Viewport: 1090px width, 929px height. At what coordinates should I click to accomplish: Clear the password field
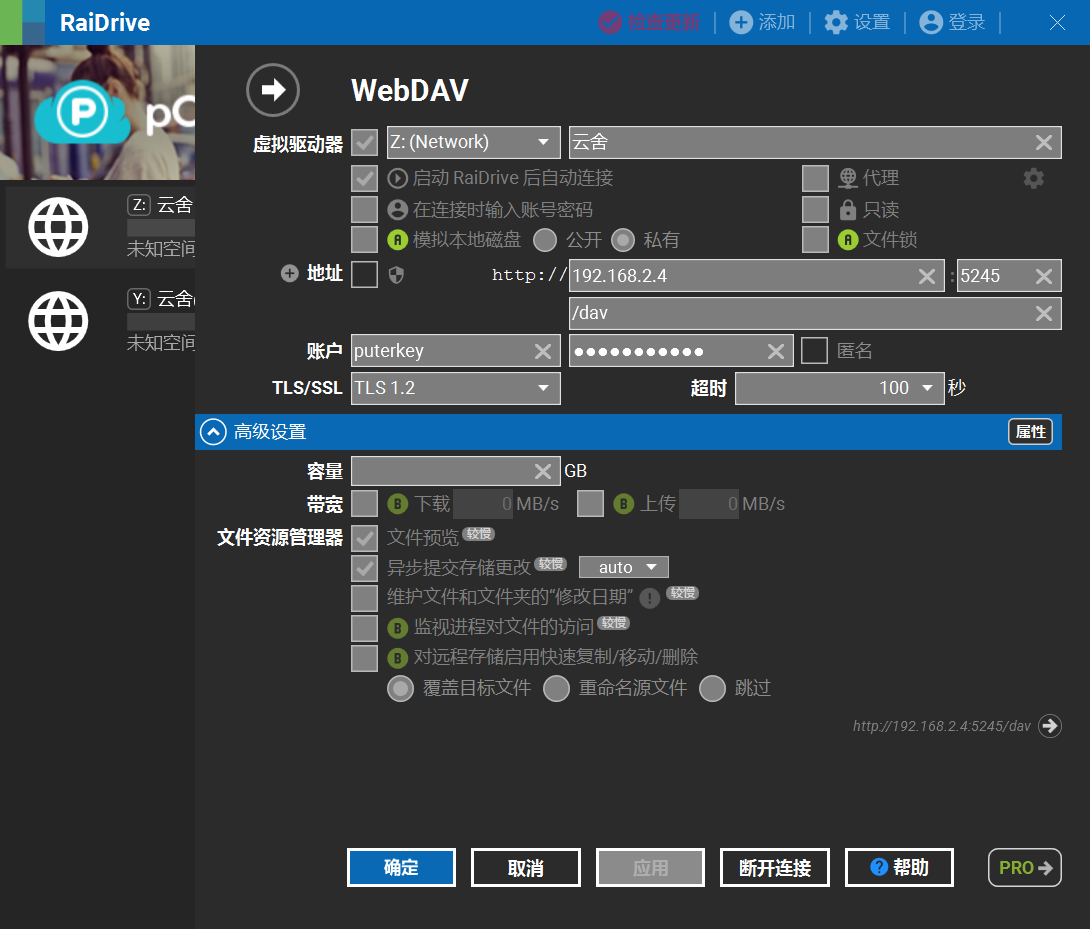[776, 351]
